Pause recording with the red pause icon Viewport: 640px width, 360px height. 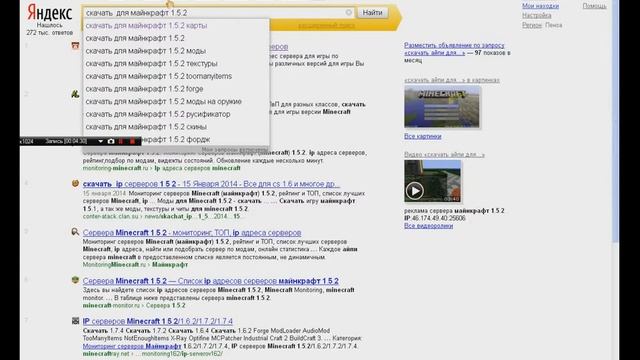click(x=121, y=141)
